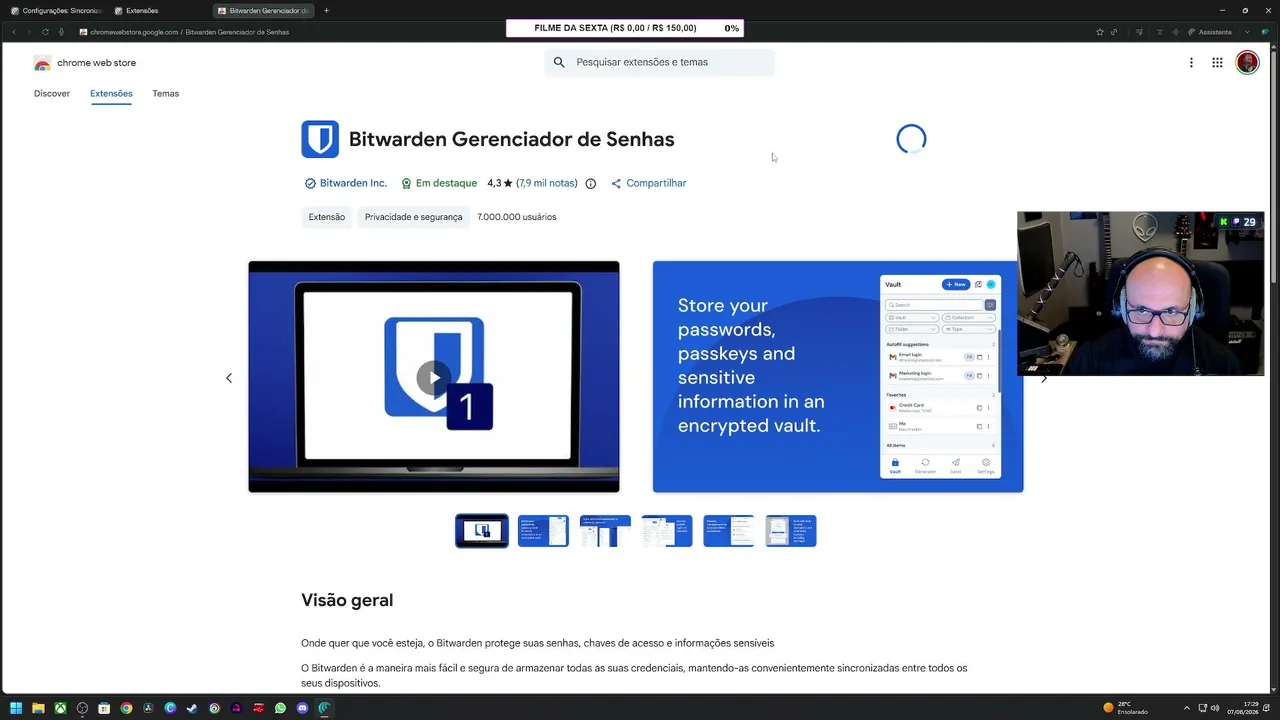
Task: Click the Em destaque badge
Action: pyautogui.click(x=439, y=184)
